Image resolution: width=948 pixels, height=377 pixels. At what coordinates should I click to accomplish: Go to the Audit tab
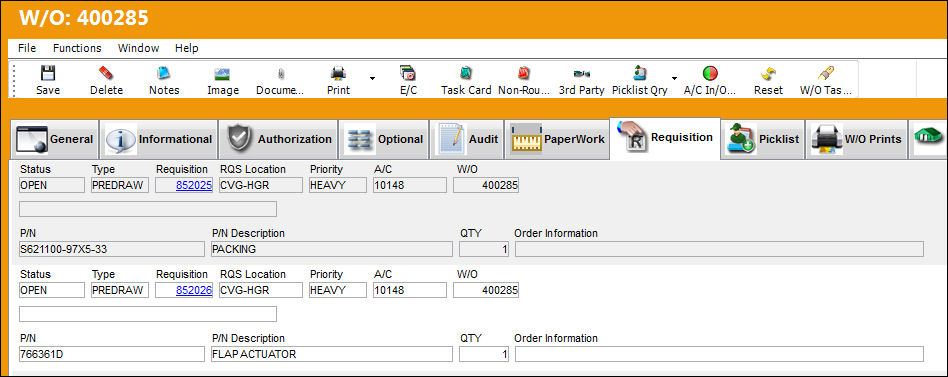[x=467, y=140]
